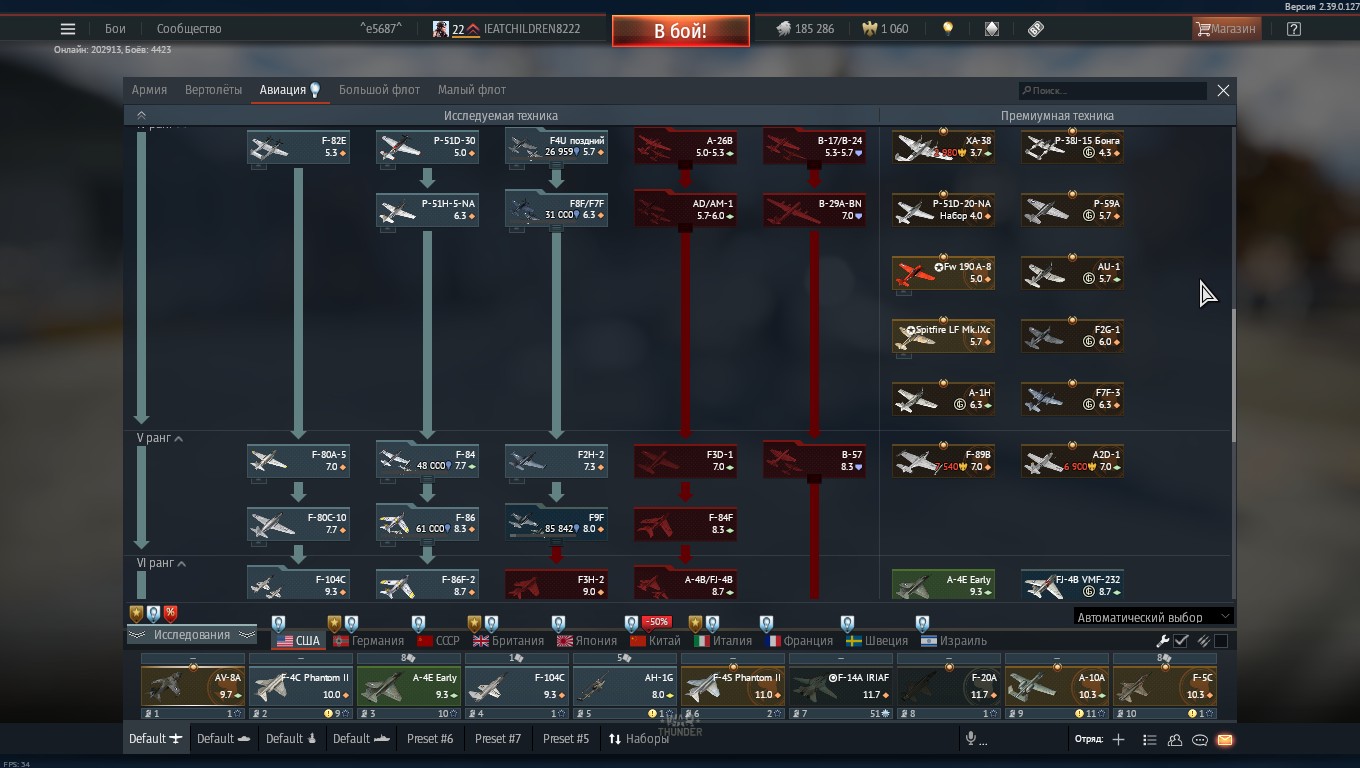Toggle the checked checkbox above crew slots
This screenshot has height=768, width=1360.
(x=1181, y=641)
